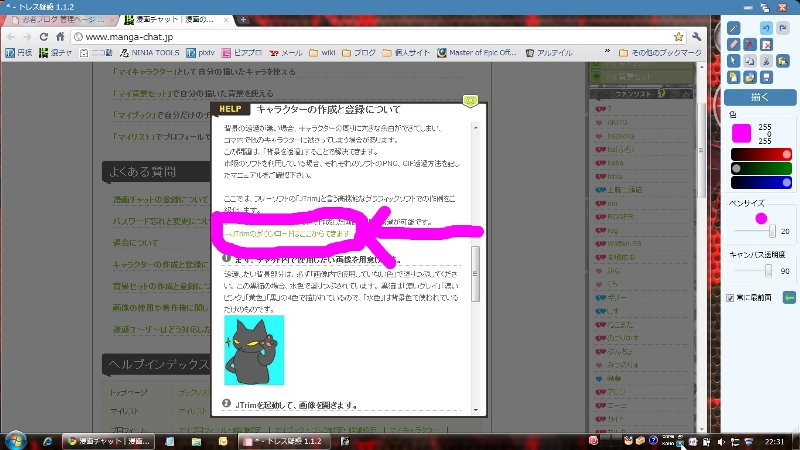Image resolution: width=800 pixels, height=450 pixels.
Task: Open the wiki bookmark folder
Action: click(322, 53)
